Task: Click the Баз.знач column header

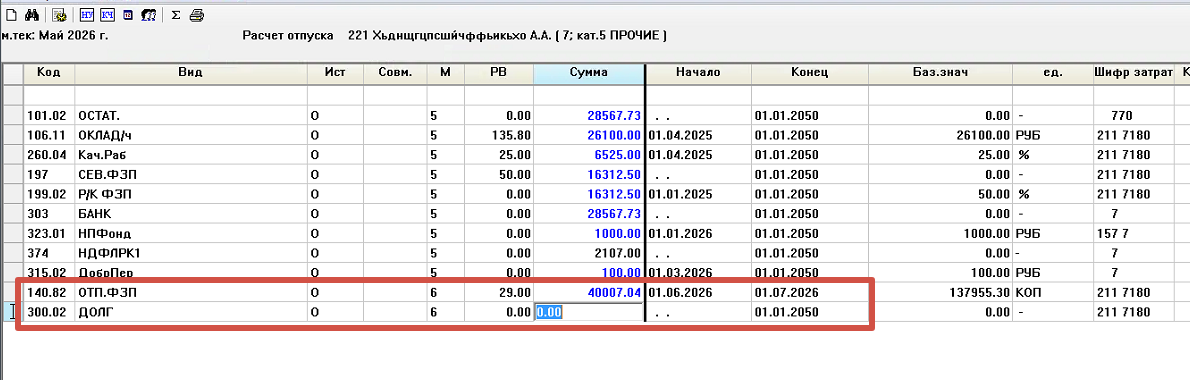Action: [x=940, y=73]
